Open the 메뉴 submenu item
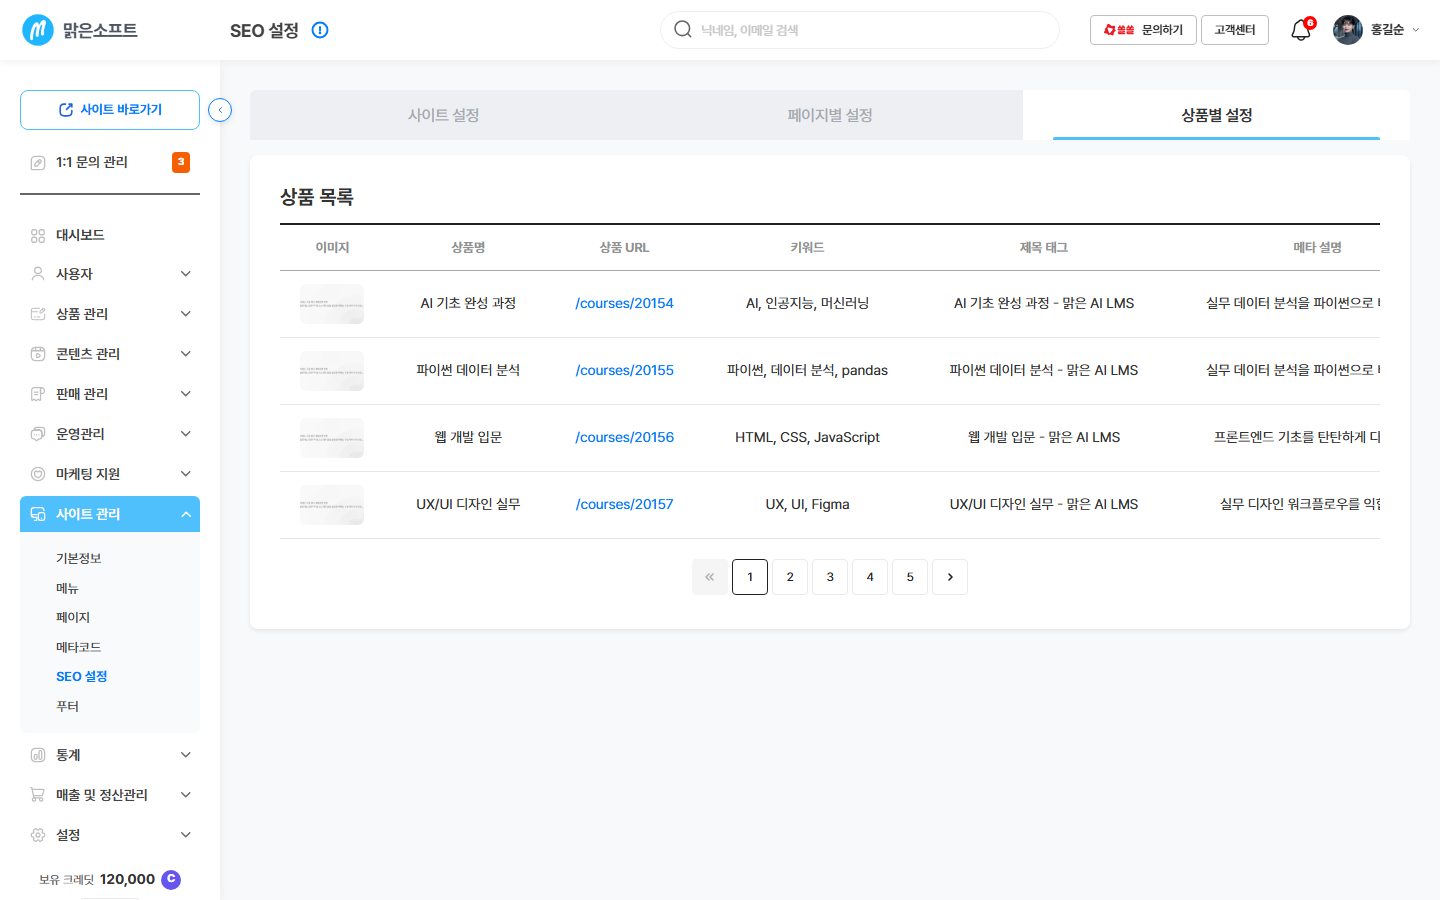Viewport: 1440px width, 900px height. click(67, 588)
